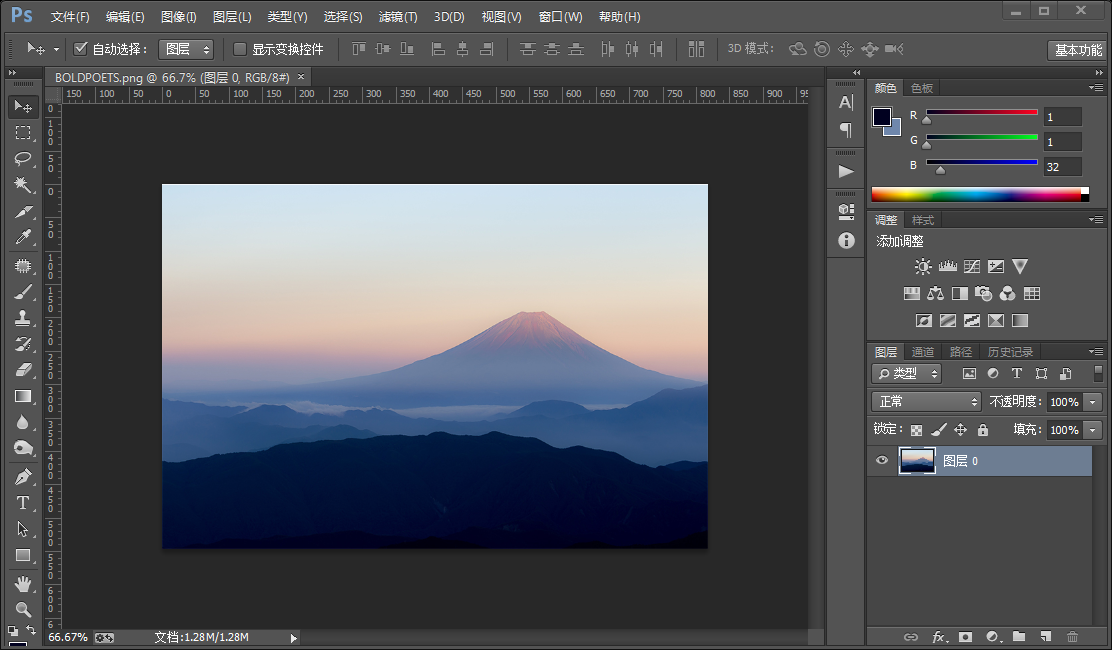Select the Magic Wand tool
The image size is (1112, 650).
pos(23,184)
